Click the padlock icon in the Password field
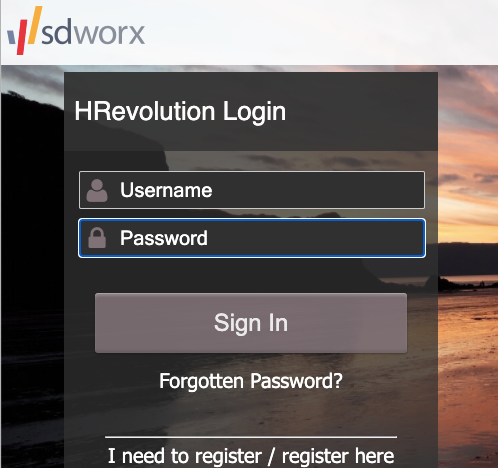This screenshot has width=498, height=468. click(97, 238)
